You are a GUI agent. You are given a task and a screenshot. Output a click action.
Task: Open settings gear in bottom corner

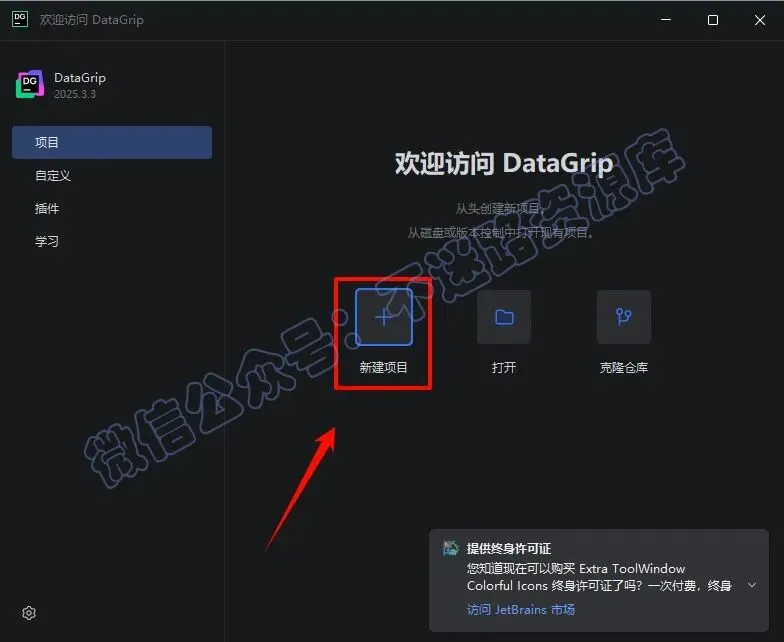[x=29, y=613]
